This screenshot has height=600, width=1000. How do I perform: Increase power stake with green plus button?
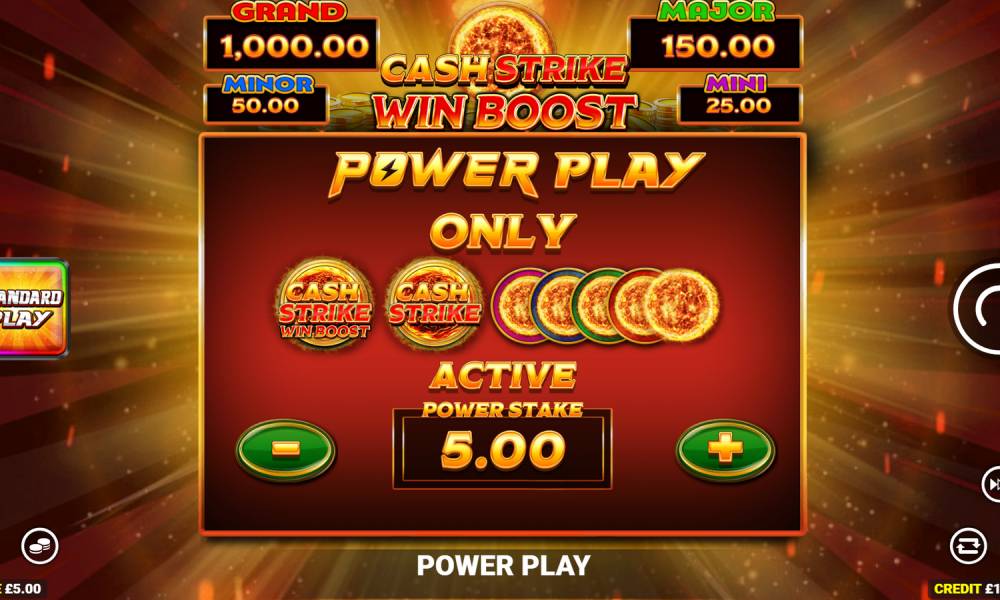point(726,450)
